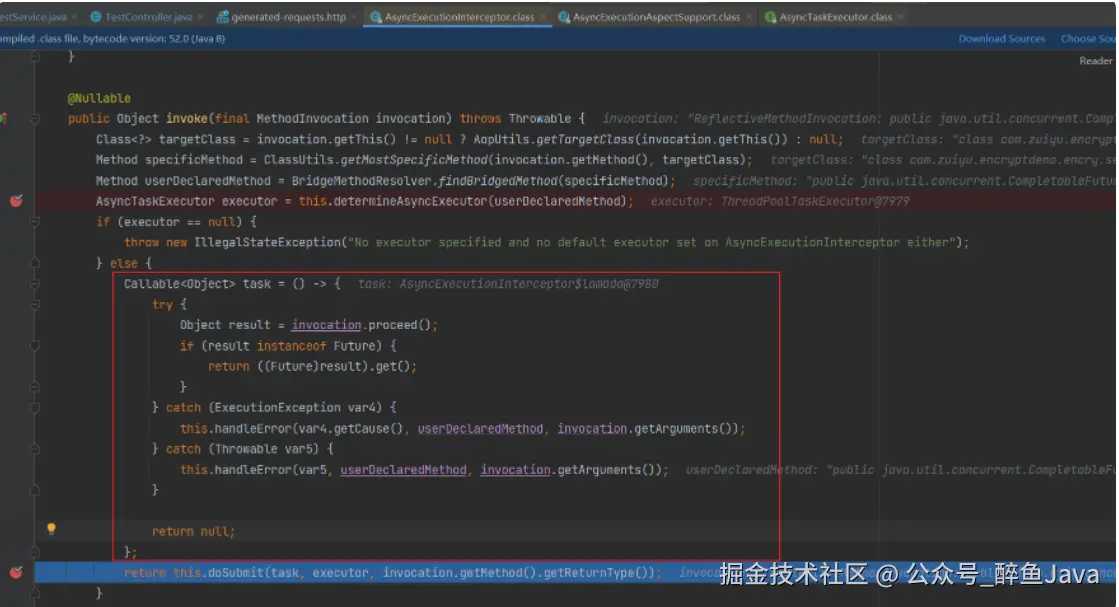Close the generated-requests.http tab

click(354, 16)
